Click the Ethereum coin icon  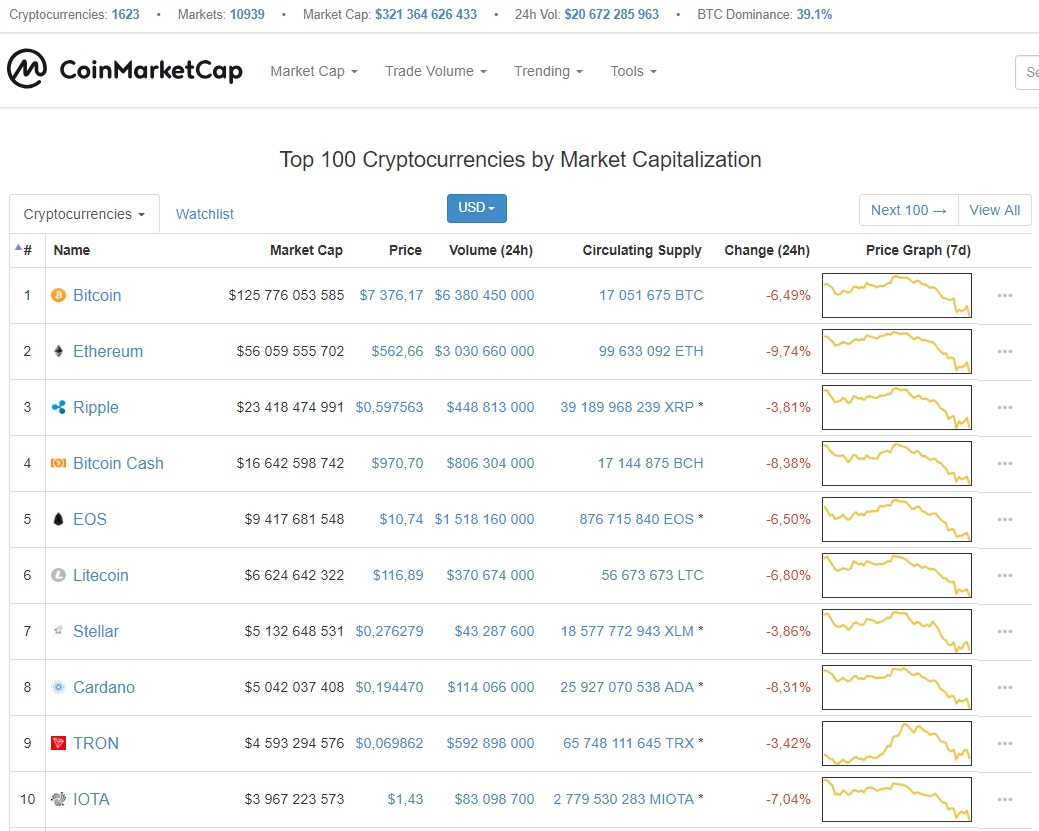[x=58, y=351]
